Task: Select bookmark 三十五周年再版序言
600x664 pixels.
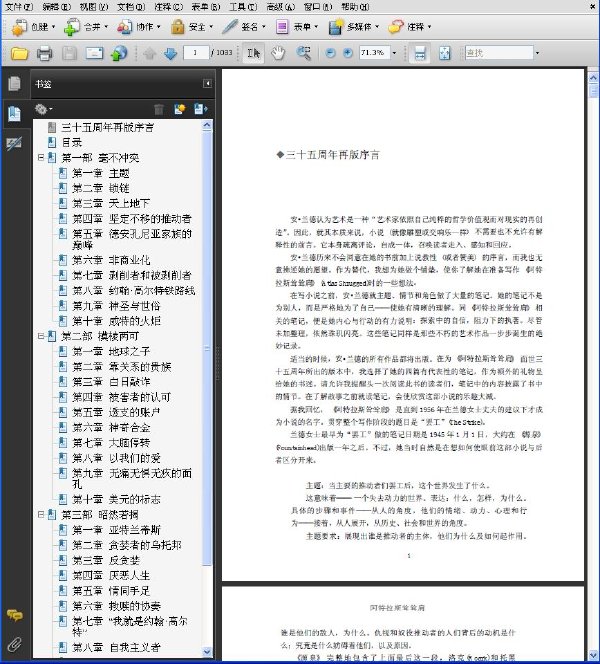Action: coord(108,127)
